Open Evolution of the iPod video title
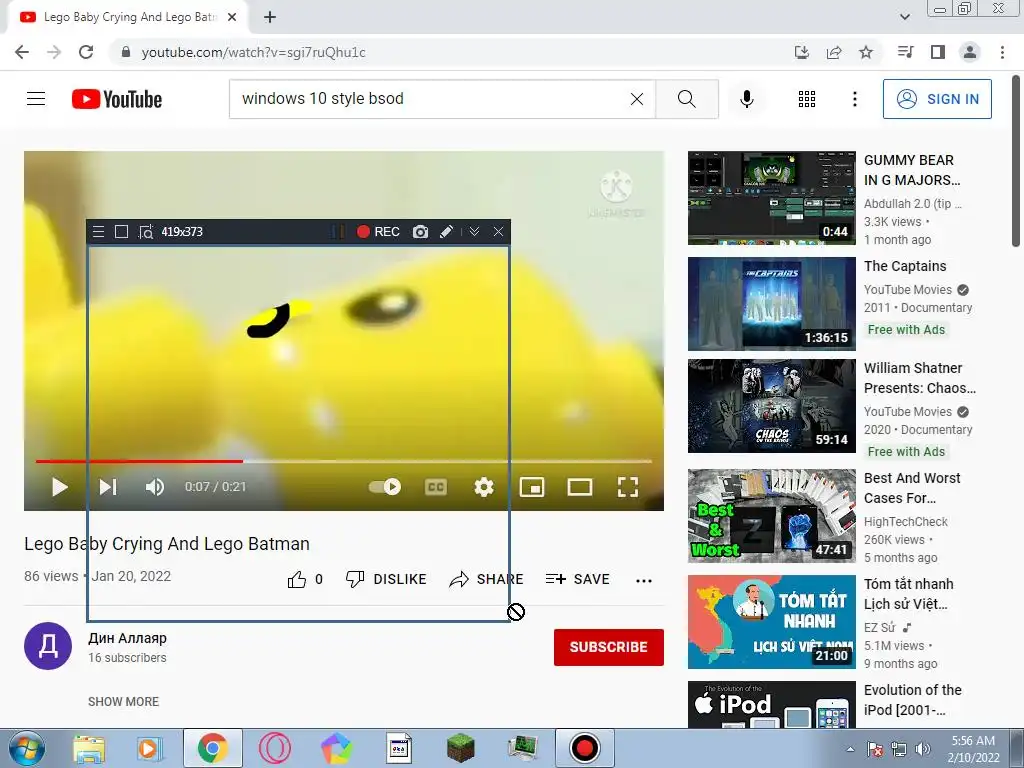 tap(912, 699)
